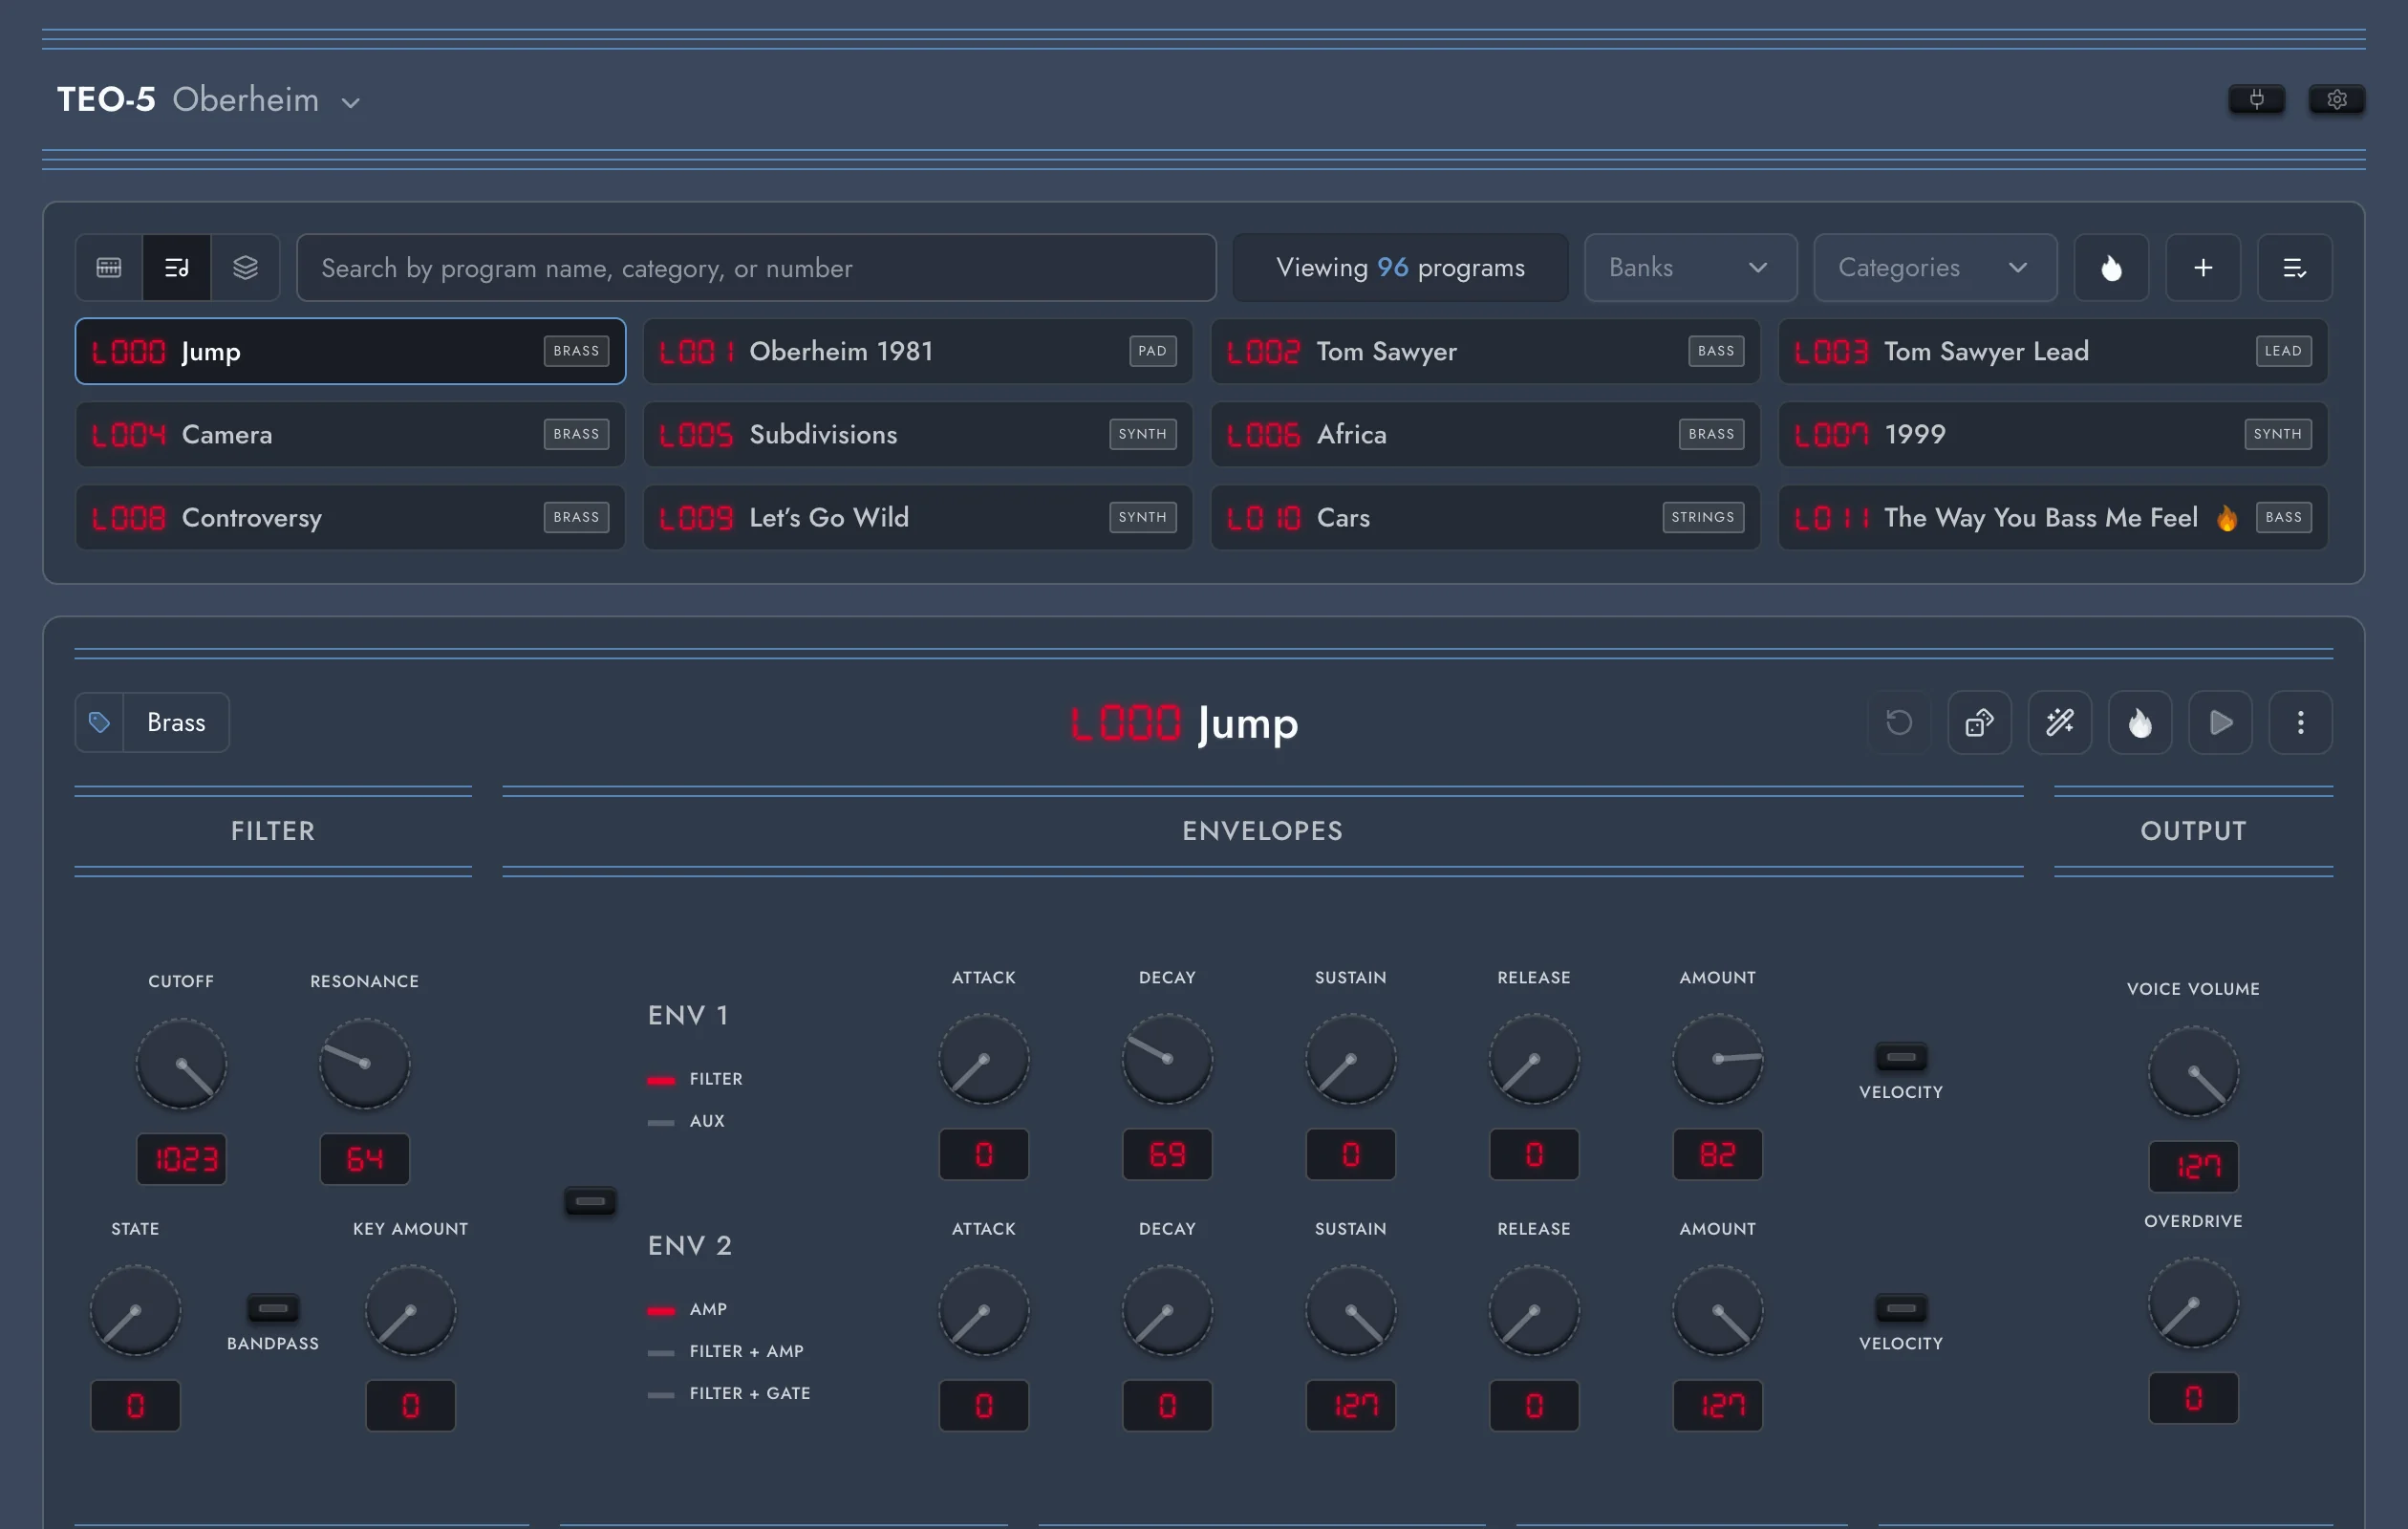Click the randomize dice icon

[x=1979, y=722]
